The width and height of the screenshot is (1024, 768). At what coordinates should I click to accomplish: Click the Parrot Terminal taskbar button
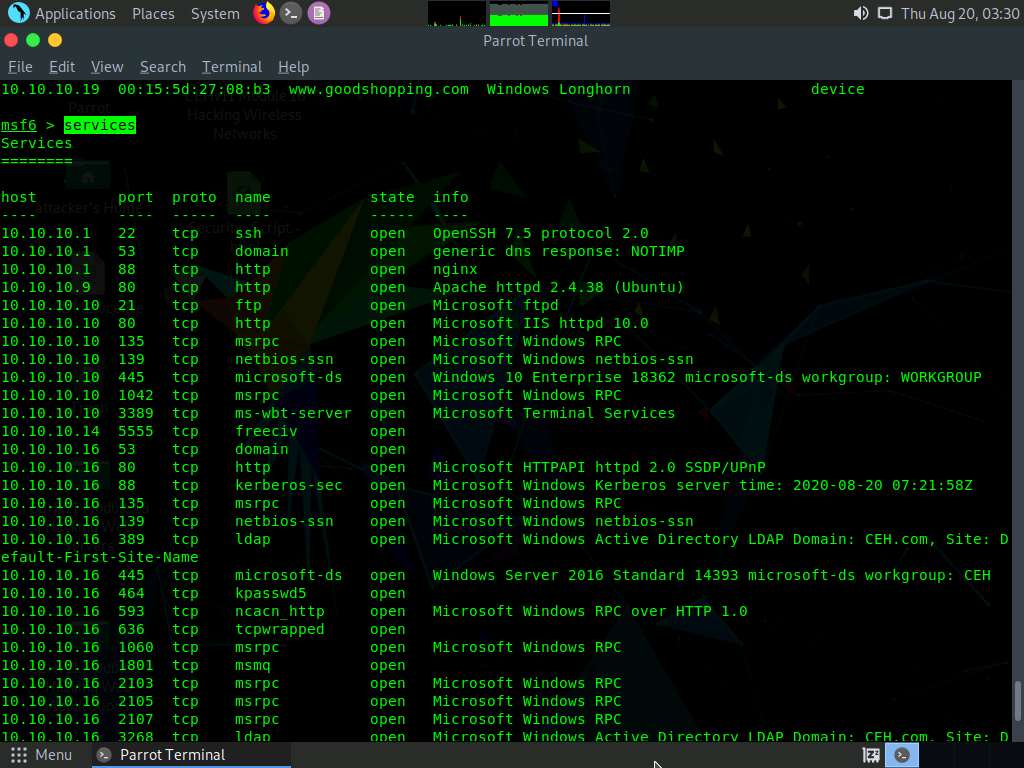(192, 755)
